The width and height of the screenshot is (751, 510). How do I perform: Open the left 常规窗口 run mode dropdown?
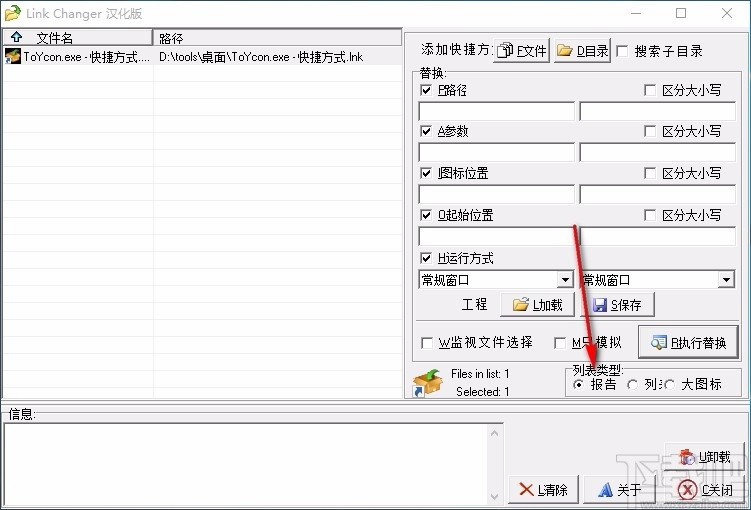[566, 280]
